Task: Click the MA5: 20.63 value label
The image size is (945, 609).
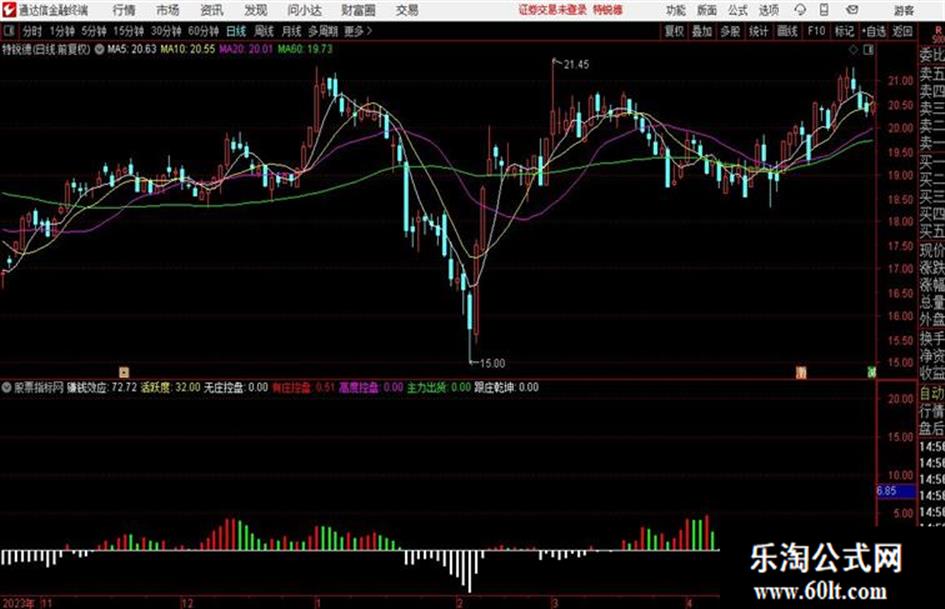Action: point(131,49)
